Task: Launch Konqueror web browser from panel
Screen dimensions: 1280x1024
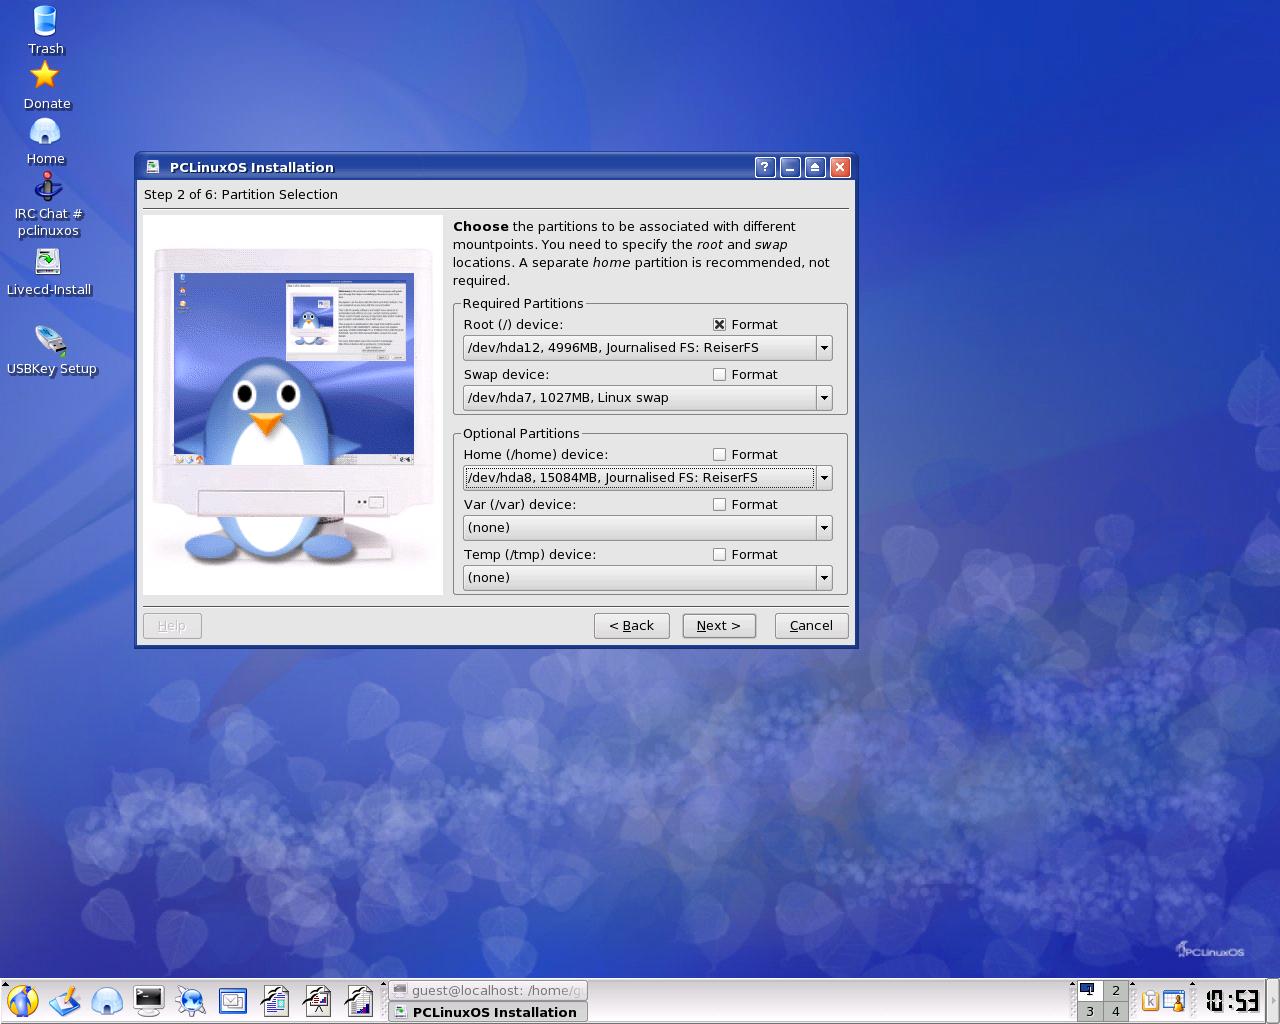Action: tap(191, 1000)
